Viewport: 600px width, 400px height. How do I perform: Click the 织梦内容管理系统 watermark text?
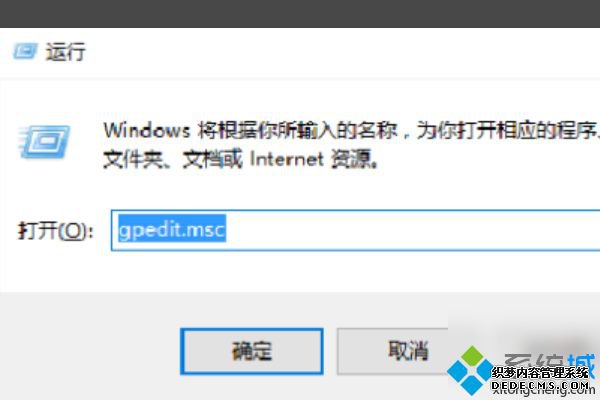pyautogui.click(x=540, y=372)
